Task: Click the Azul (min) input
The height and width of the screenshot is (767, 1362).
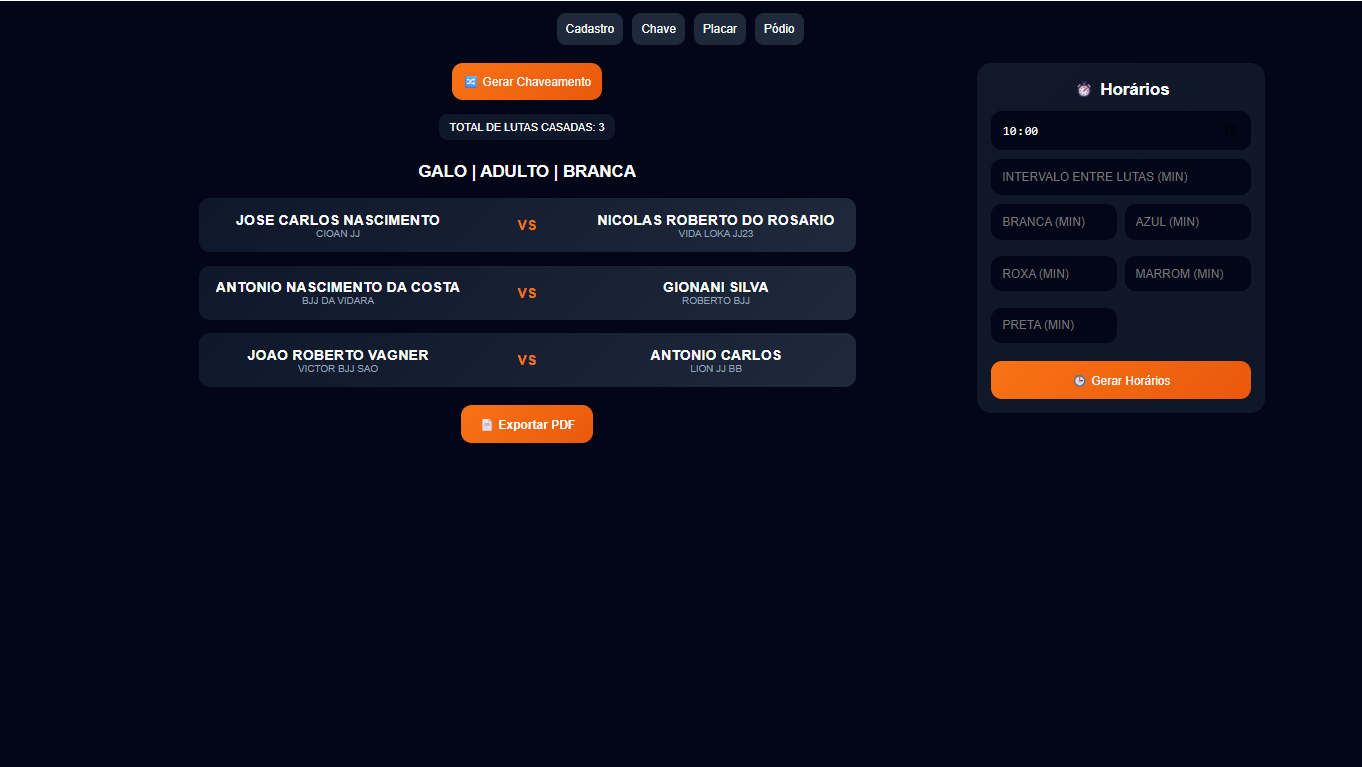Action: click(1187, 222)
